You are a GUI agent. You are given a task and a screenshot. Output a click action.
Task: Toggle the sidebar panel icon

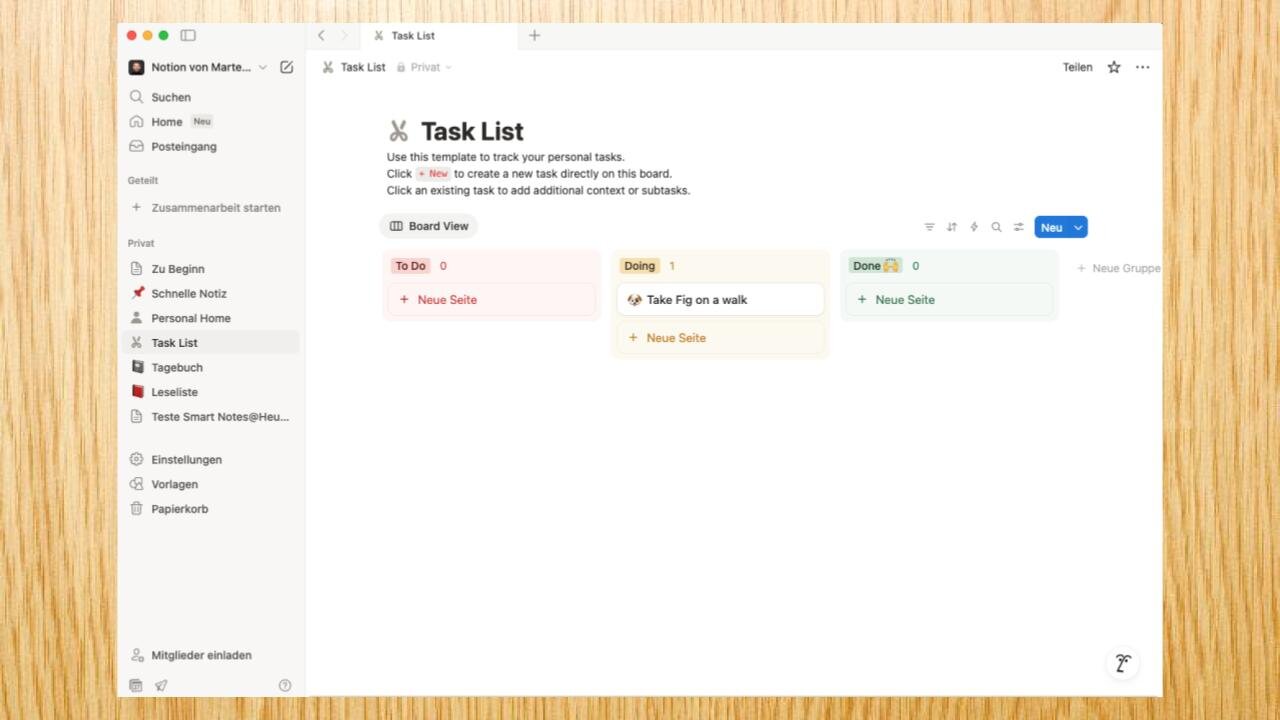click(188, 35)
